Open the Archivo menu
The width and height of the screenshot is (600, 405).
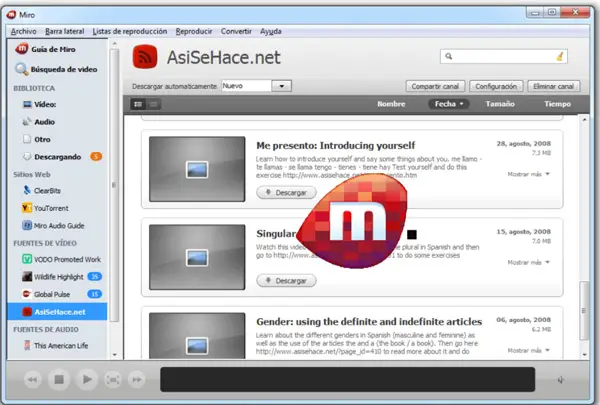tap(24, 31)
